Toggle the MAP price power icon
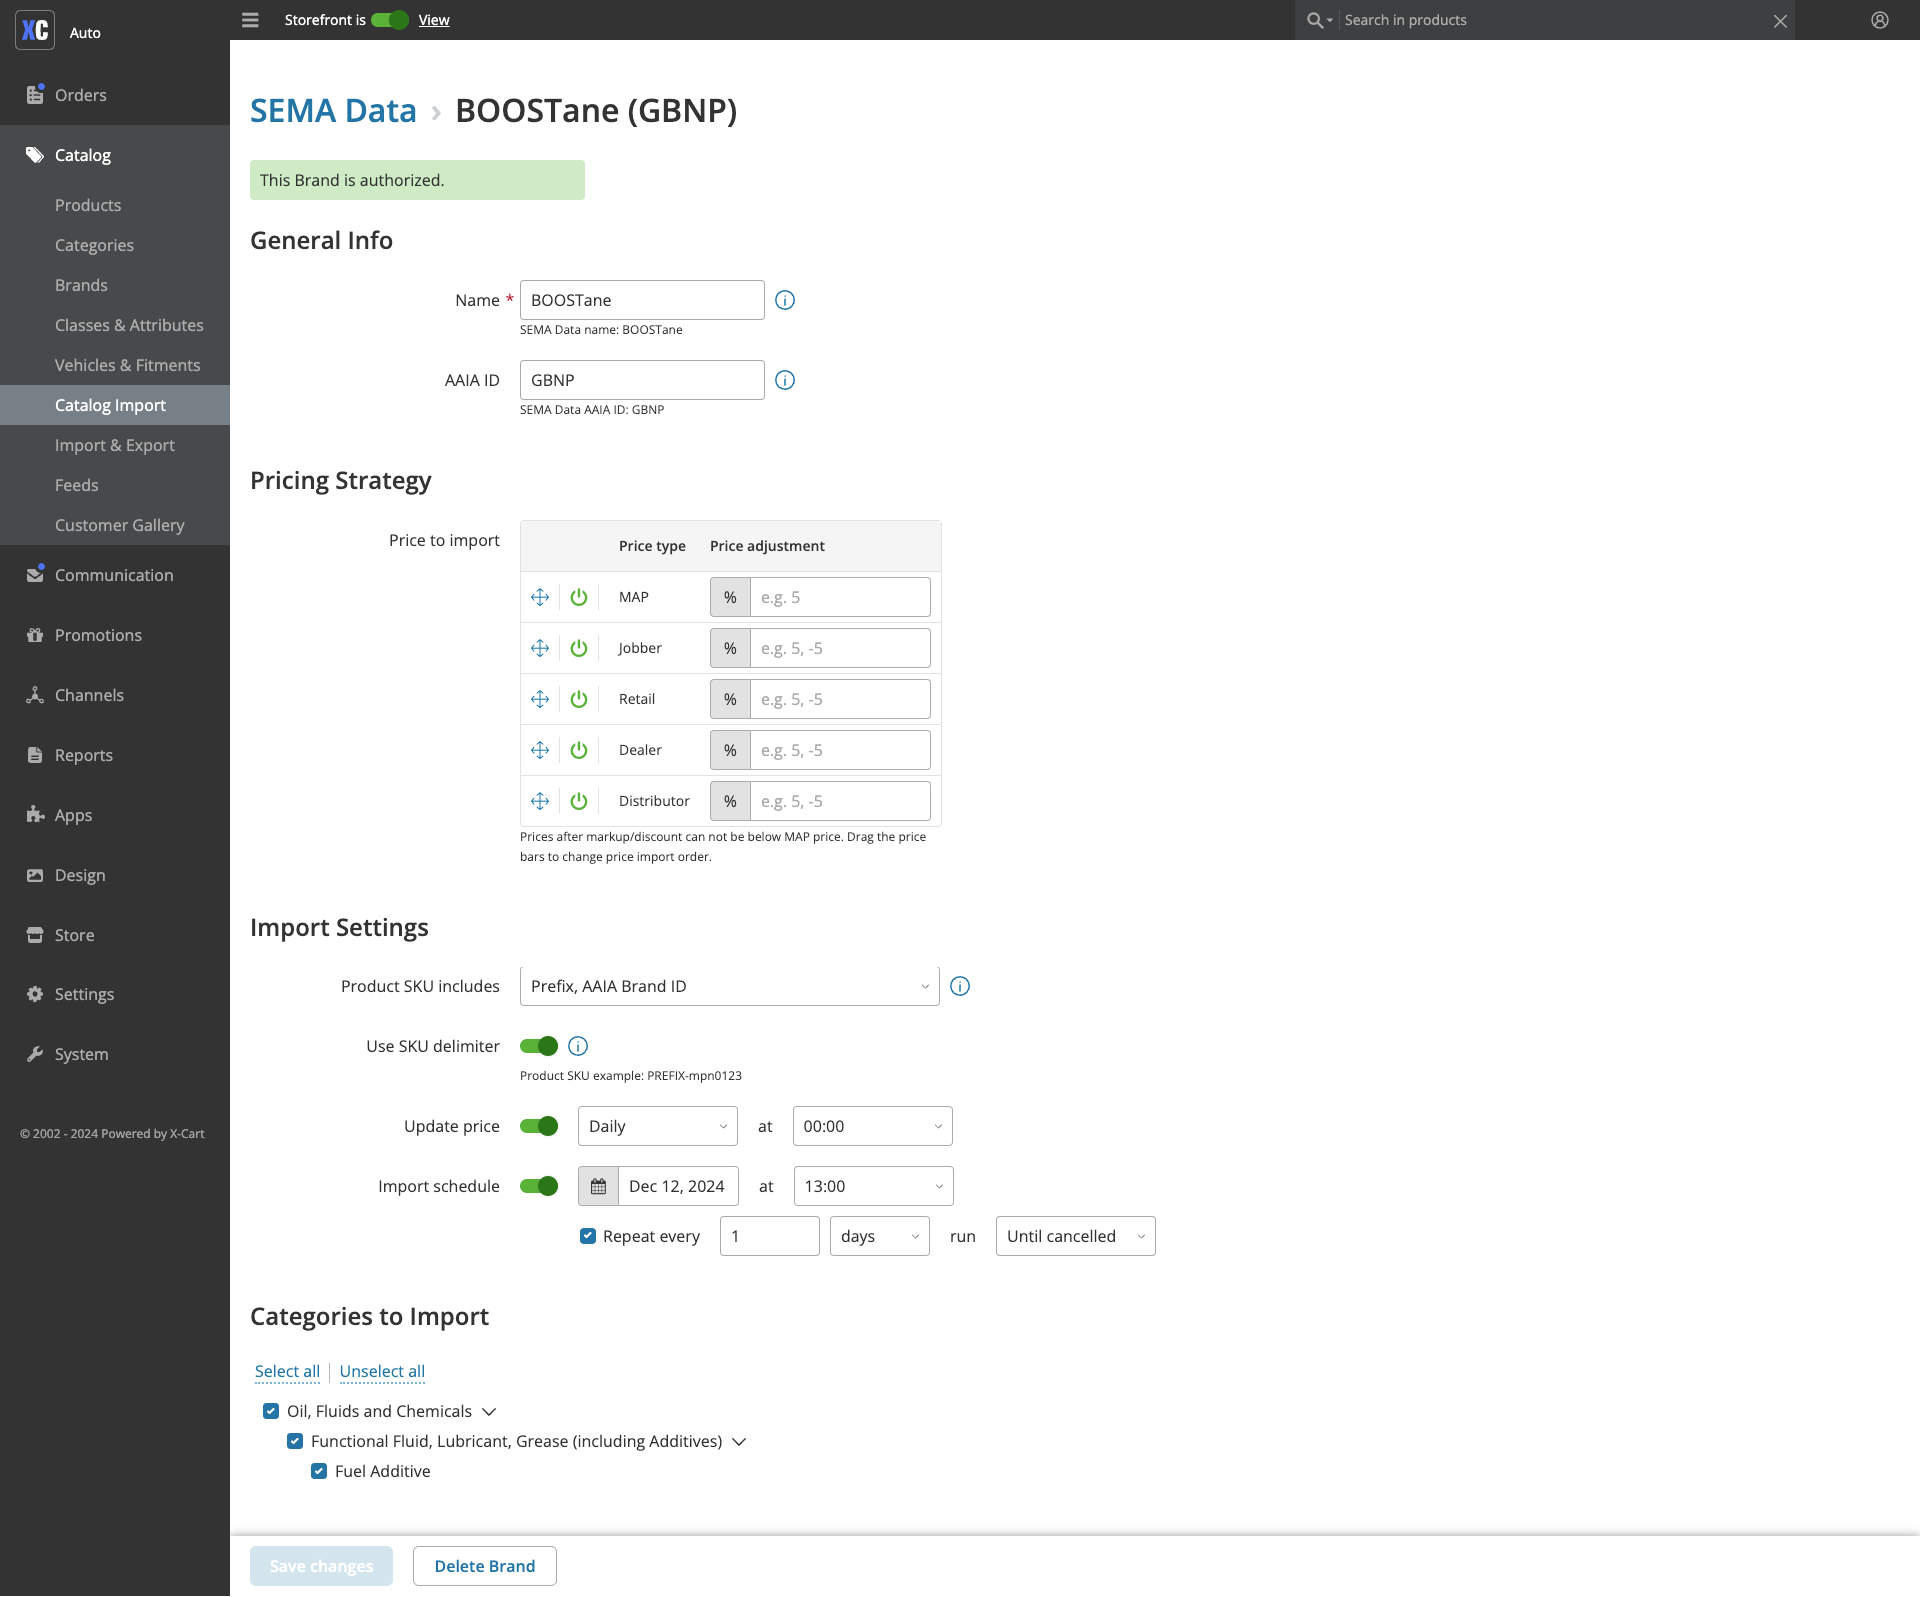This screenshot has width=1920, height=1597. click(x=579, y=597)
